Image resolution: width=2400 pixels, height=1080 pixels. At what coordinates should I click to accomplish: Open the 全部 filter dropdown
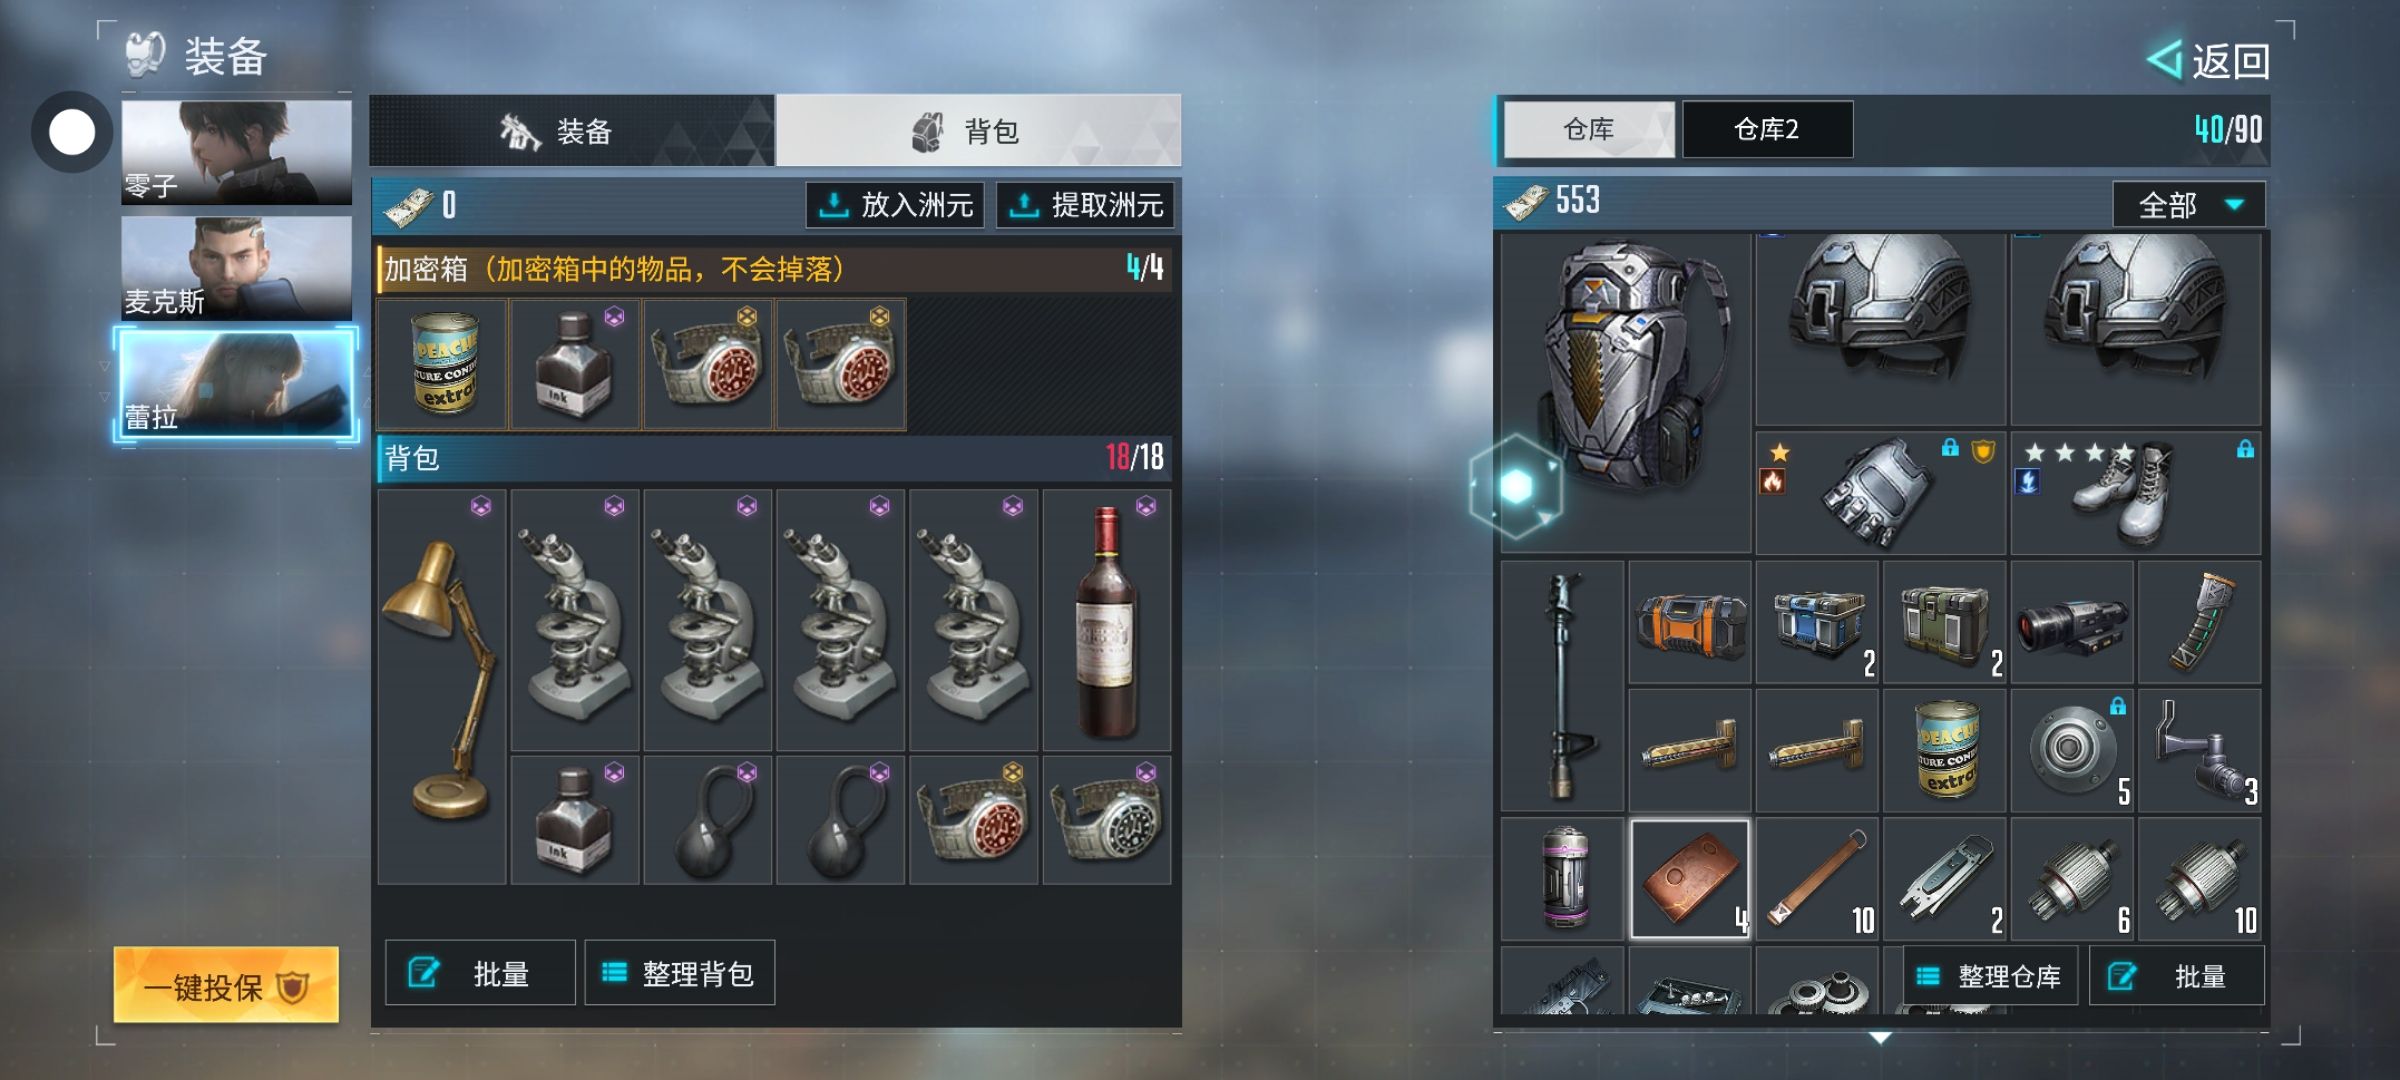point(2188,205)
